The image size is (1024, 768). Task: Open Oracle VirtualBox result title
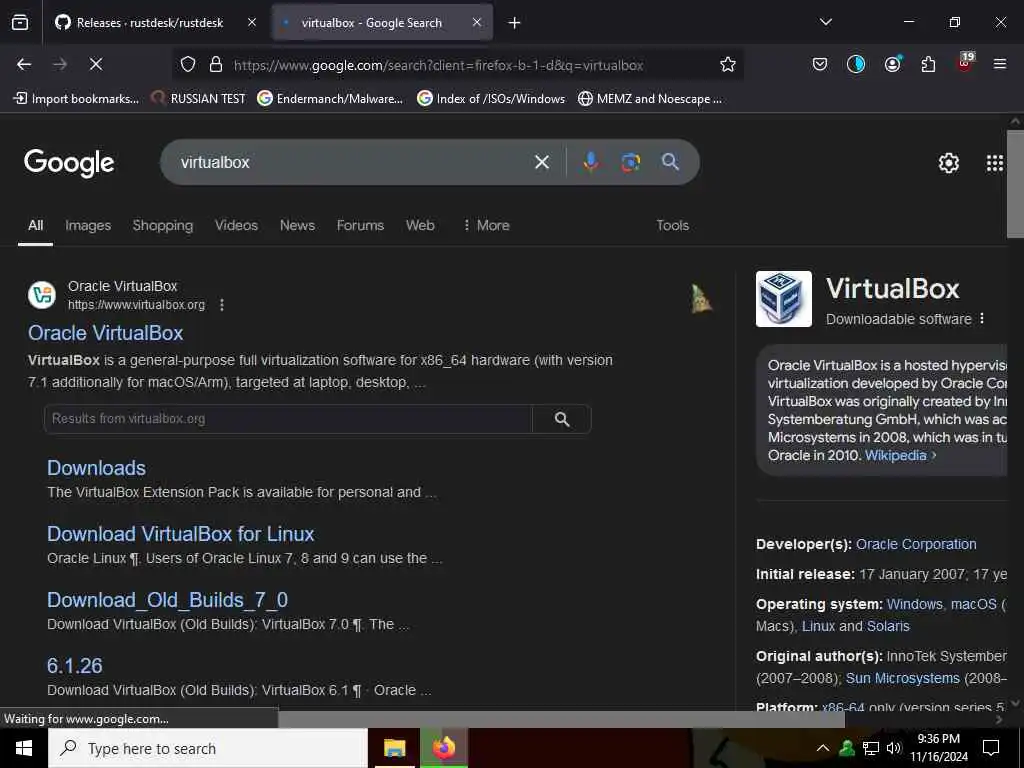105,333
